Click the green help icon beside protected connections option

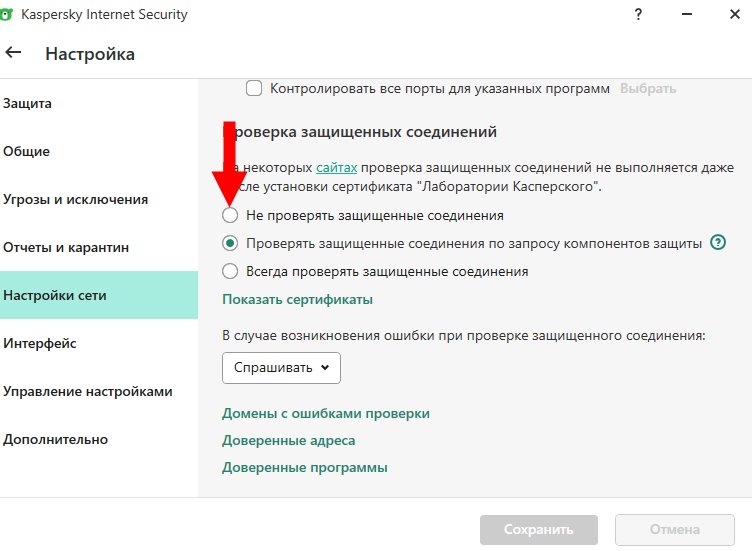(x=717, y=242)
